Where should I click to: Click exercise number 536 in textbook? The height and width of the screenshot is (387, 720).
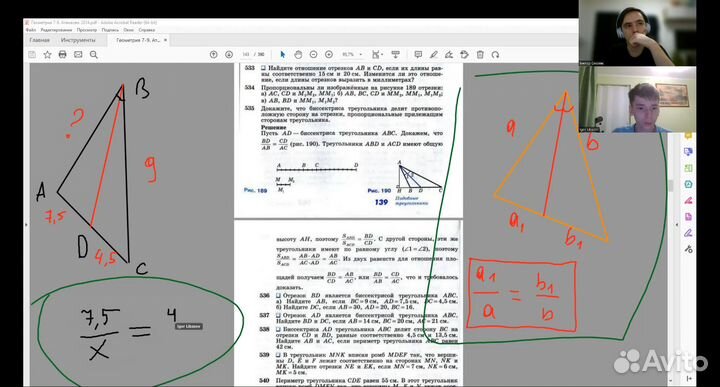pyautogui.click(x=264, y=295)
